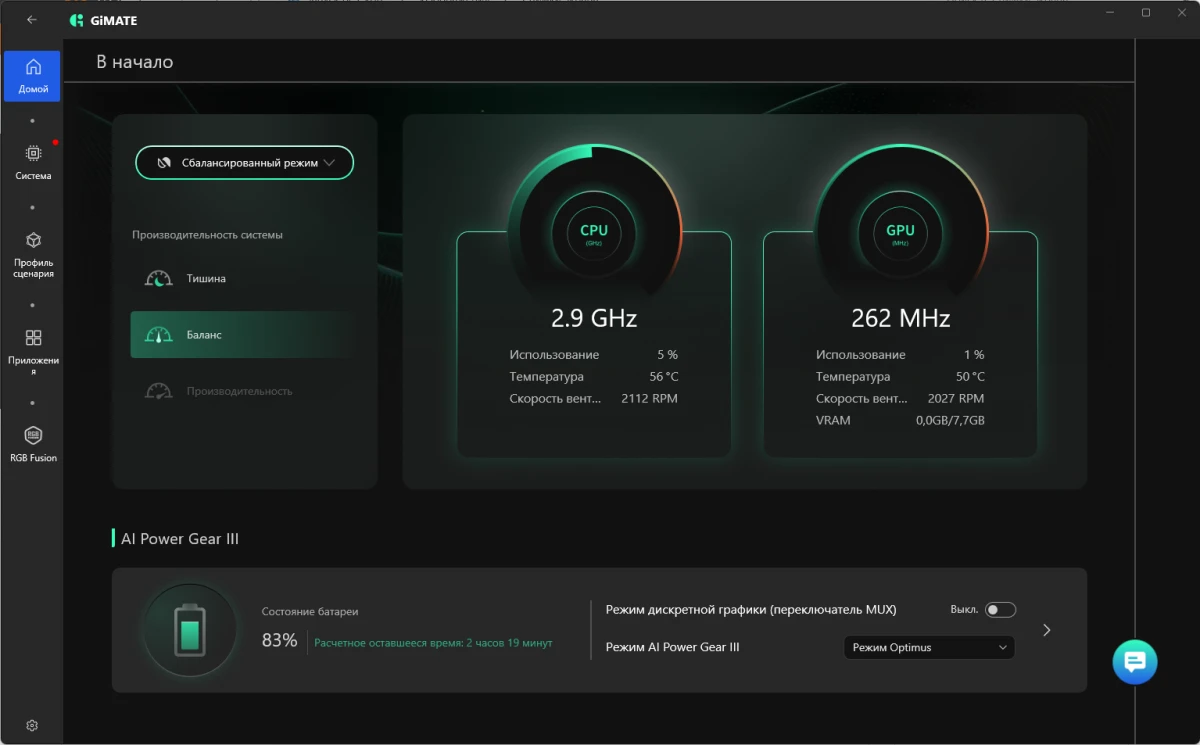This screenshot has width=1200, height=745.
Task: Click CPU usage value 5 %
Action: click(x=667, y=355)
